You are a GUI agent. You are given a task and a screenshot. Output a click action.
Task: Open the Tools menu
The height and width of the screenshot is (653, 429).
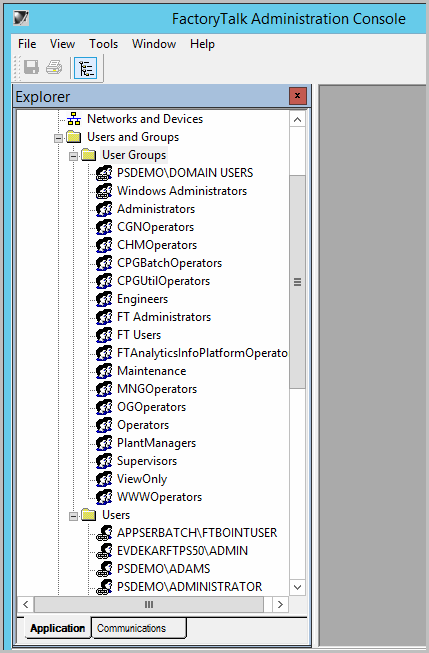point(104,44)
